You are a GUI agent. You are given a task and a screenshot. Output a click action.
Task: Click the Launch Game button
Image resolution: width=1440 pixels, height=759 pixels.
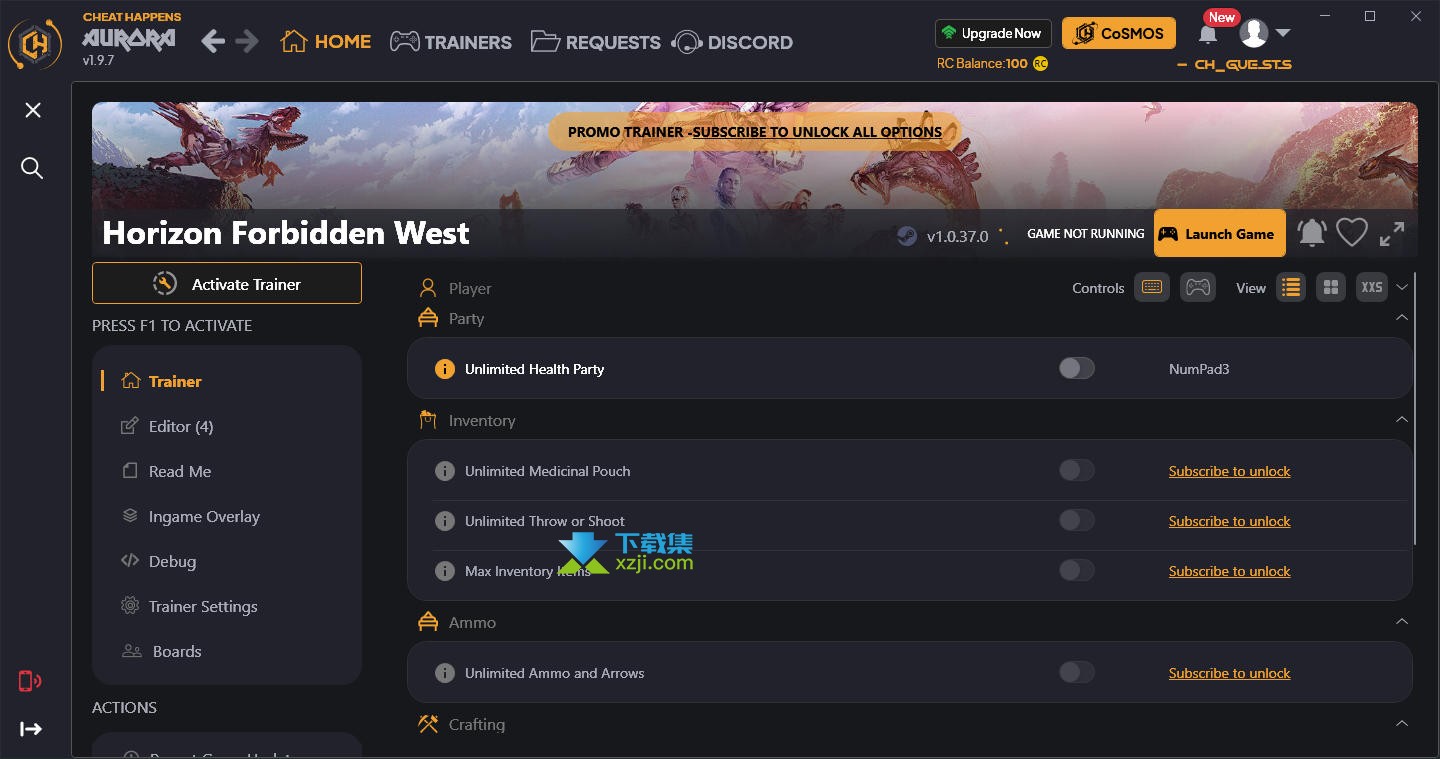1219,234
